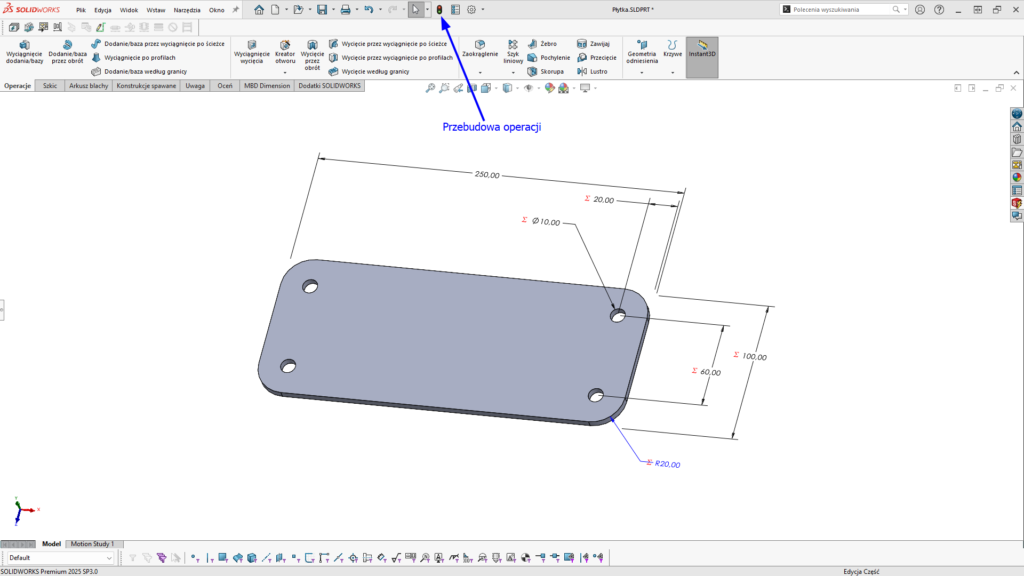Click the Wyciągnięcie dodania/bazy extrude icon
1024x576 pixels.
tap(24, 47)
